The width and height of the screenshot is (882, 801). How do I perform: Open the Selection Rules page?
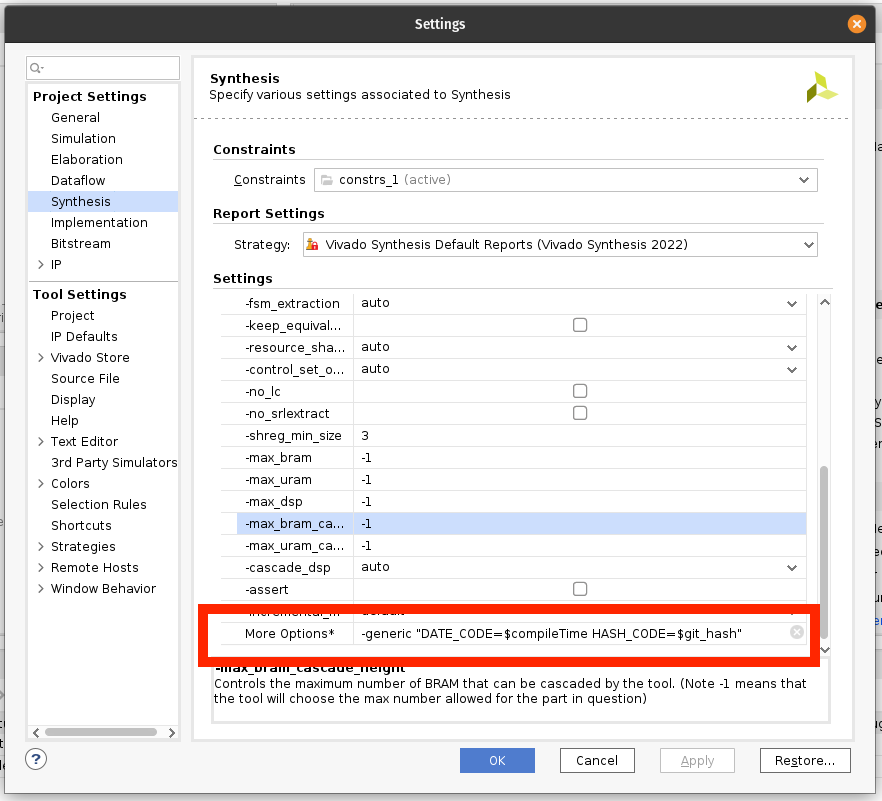pyautogui.click(x=98, y=505)
